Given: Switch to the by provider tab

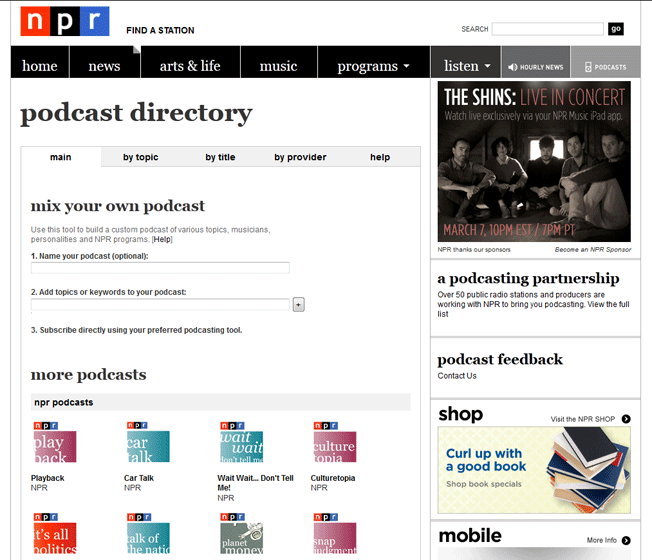Looking at the screenshot, I should click(x=300, y=157).
